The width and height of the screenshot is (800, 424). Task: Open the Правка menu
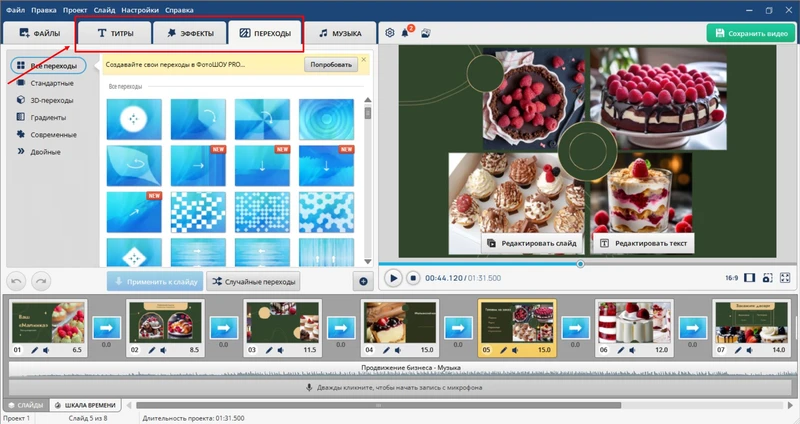[43, 10]
